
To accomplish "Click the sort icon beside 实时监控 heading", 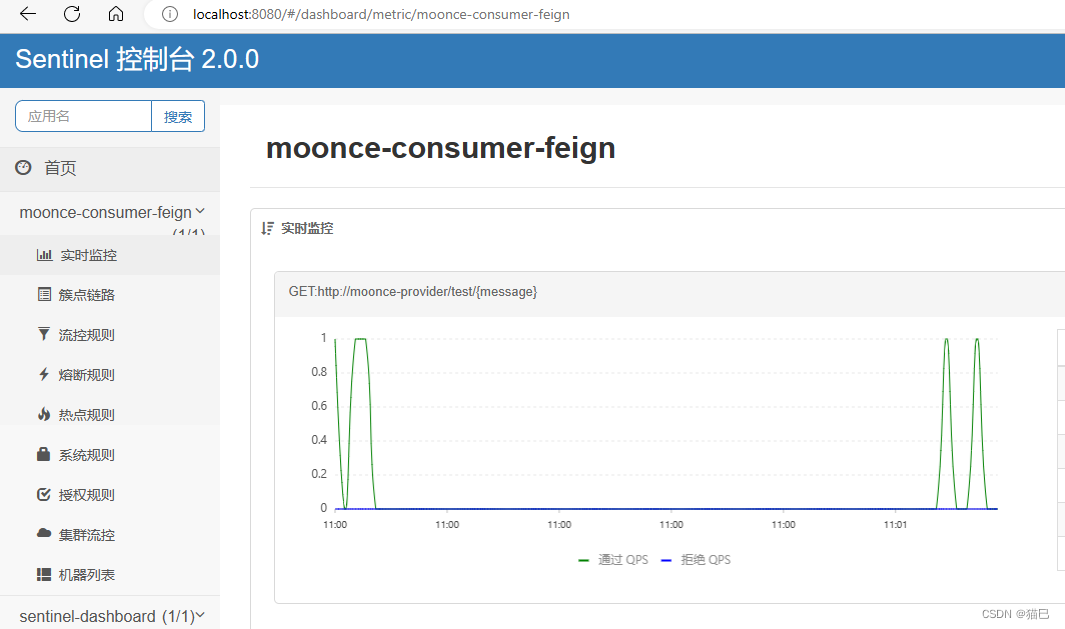I will click(x=268, y=228).
